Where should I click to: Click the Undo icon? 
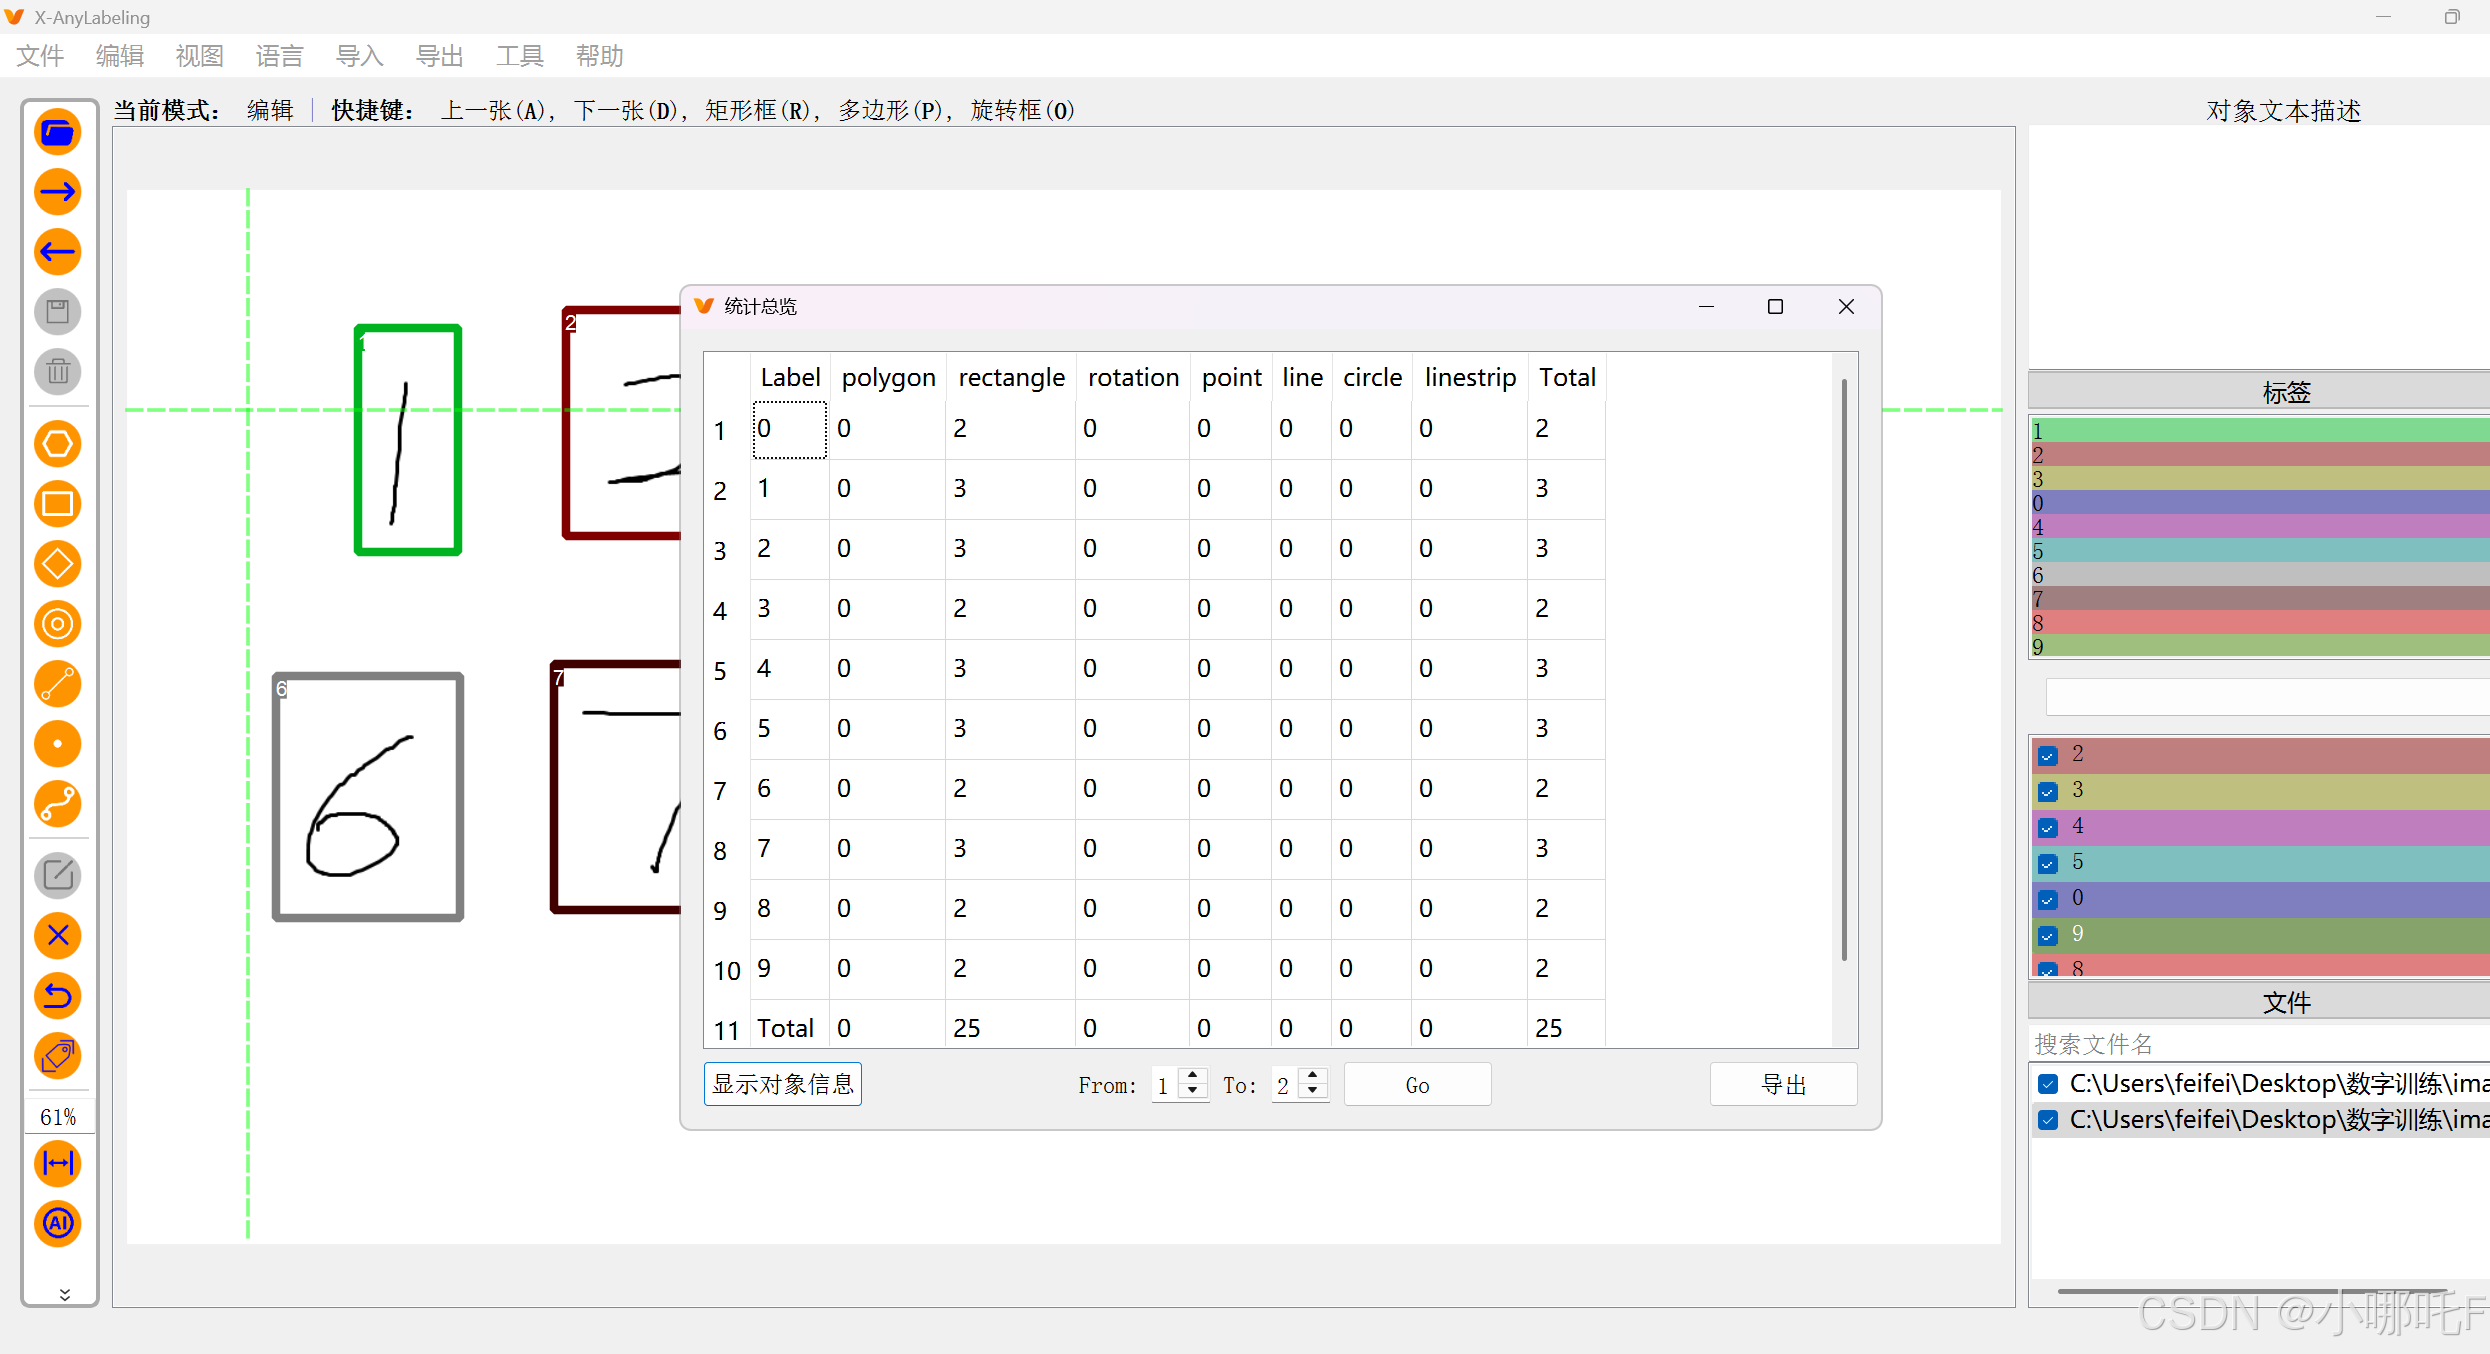(x=58, y=995)
